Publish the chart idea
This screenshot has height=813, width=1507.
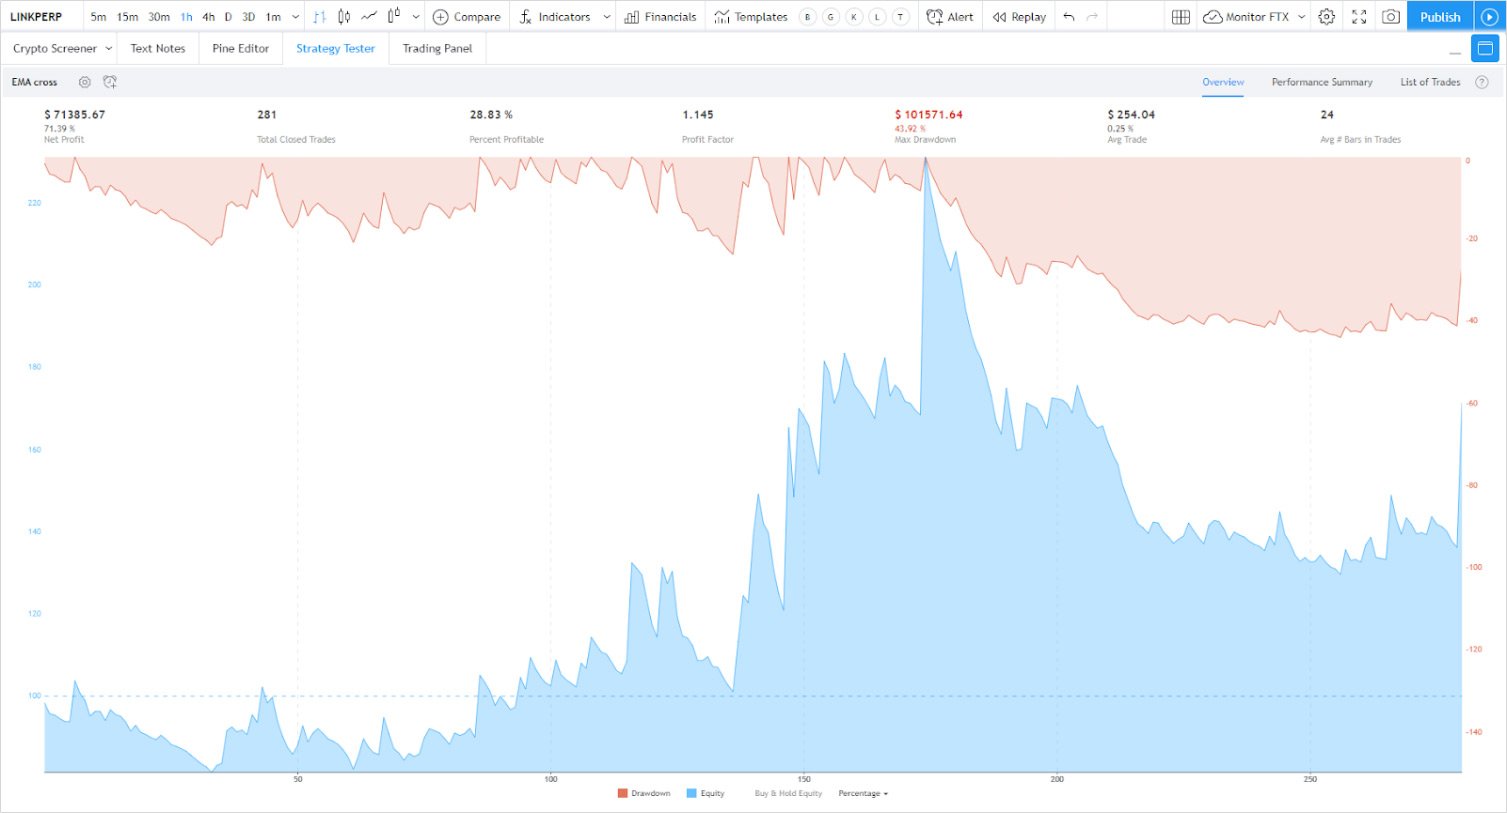(1440, 17)
